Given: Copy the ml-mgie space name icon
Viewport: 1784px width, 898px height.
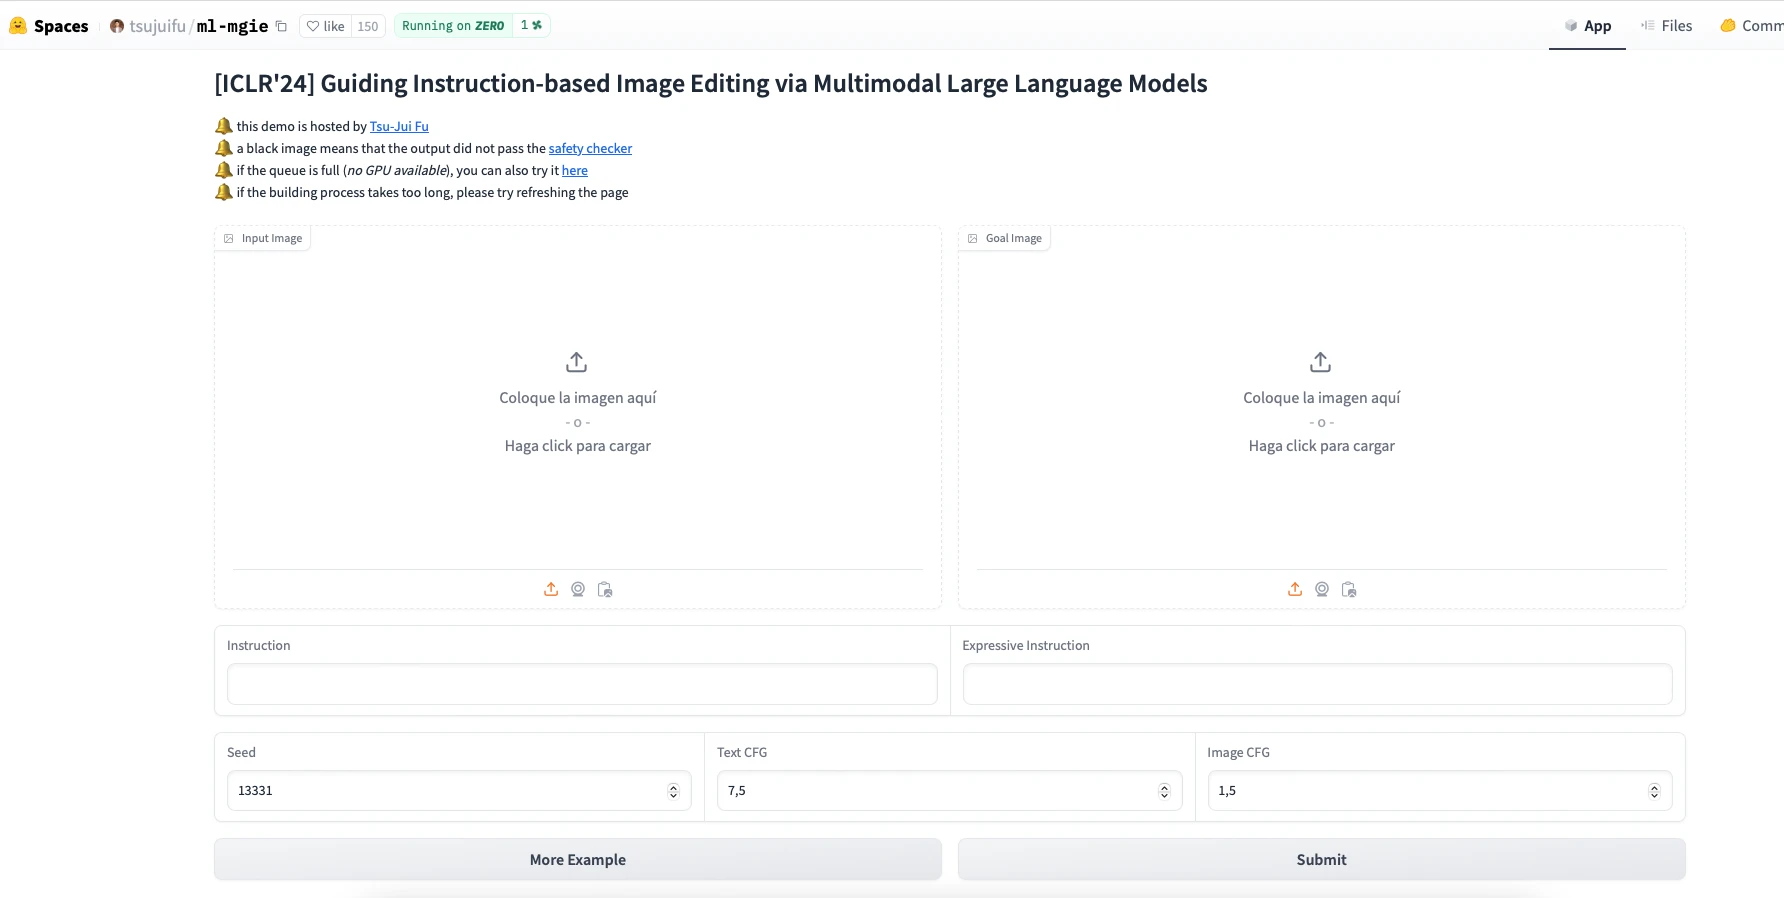Looking at the screenshot, I should click(281, 26).
